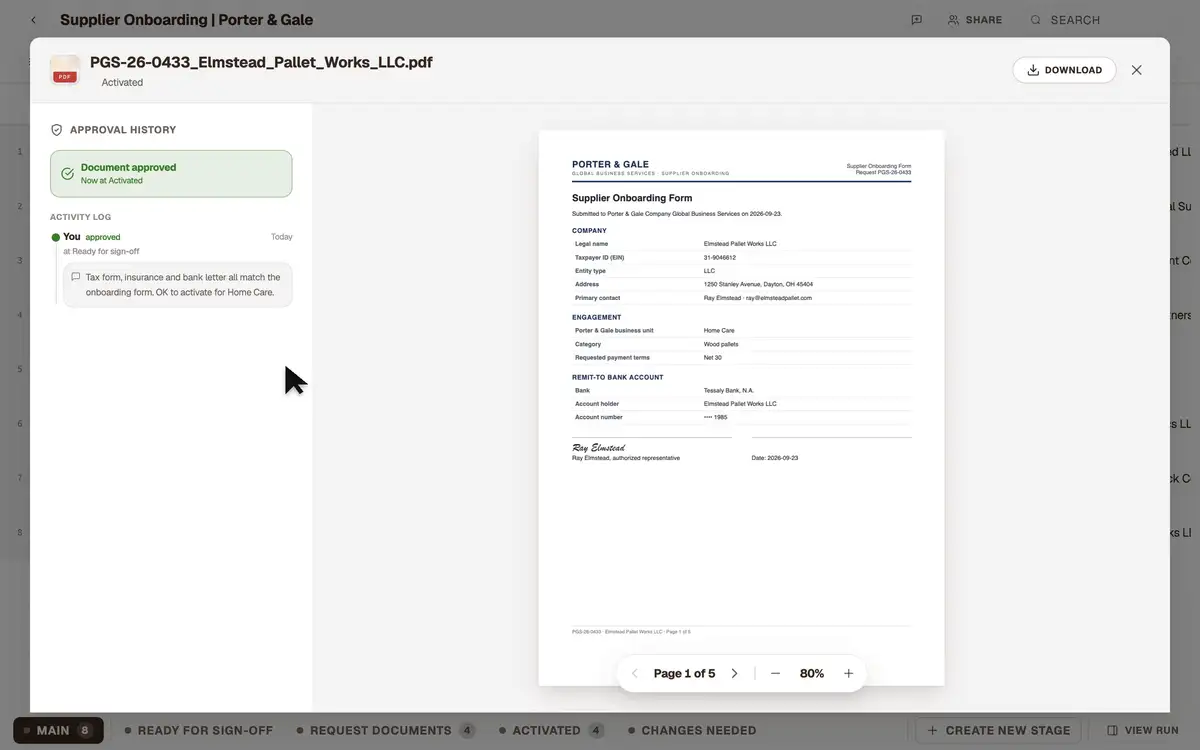1200x750 pixels.
Task: Click the 'Wood pallets' category value
Action: click(x=721, y=344)
